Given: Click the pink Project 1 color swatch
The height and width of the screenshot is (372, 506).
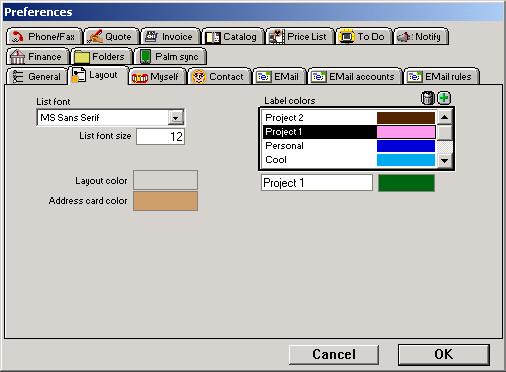Looking at the screenshot, I should 406,132.
